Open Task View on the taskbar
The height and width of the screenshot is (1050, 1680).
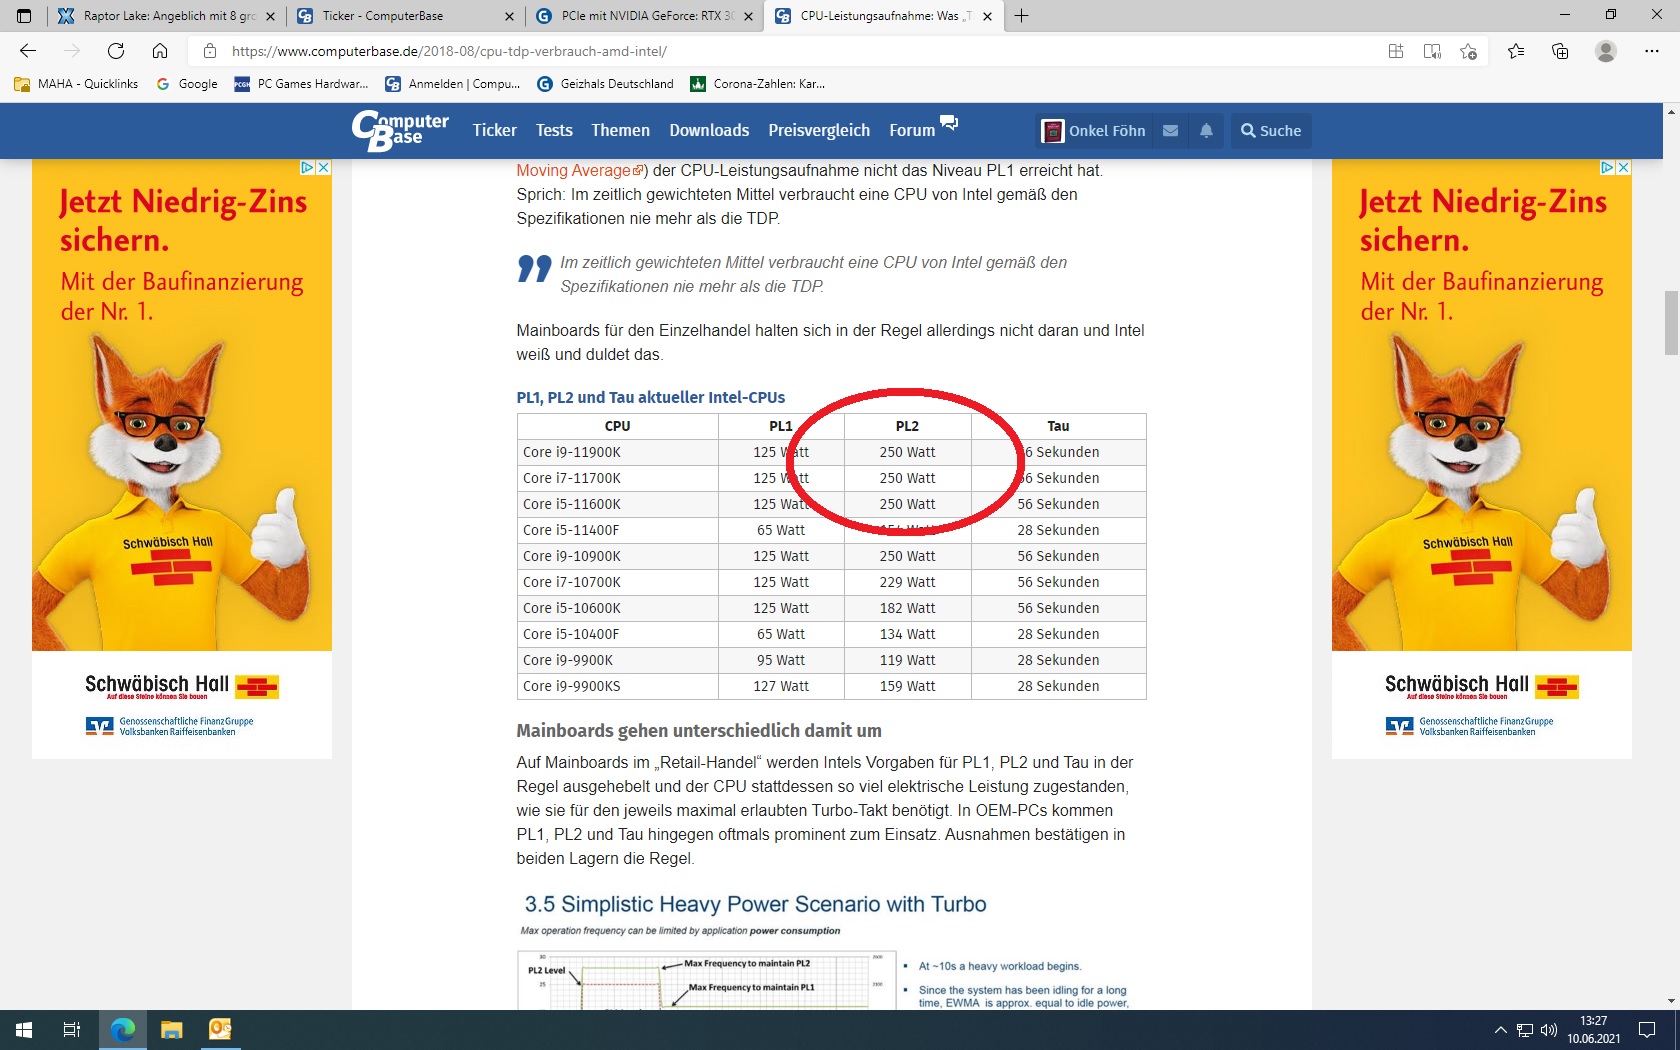coord(72,1030)
